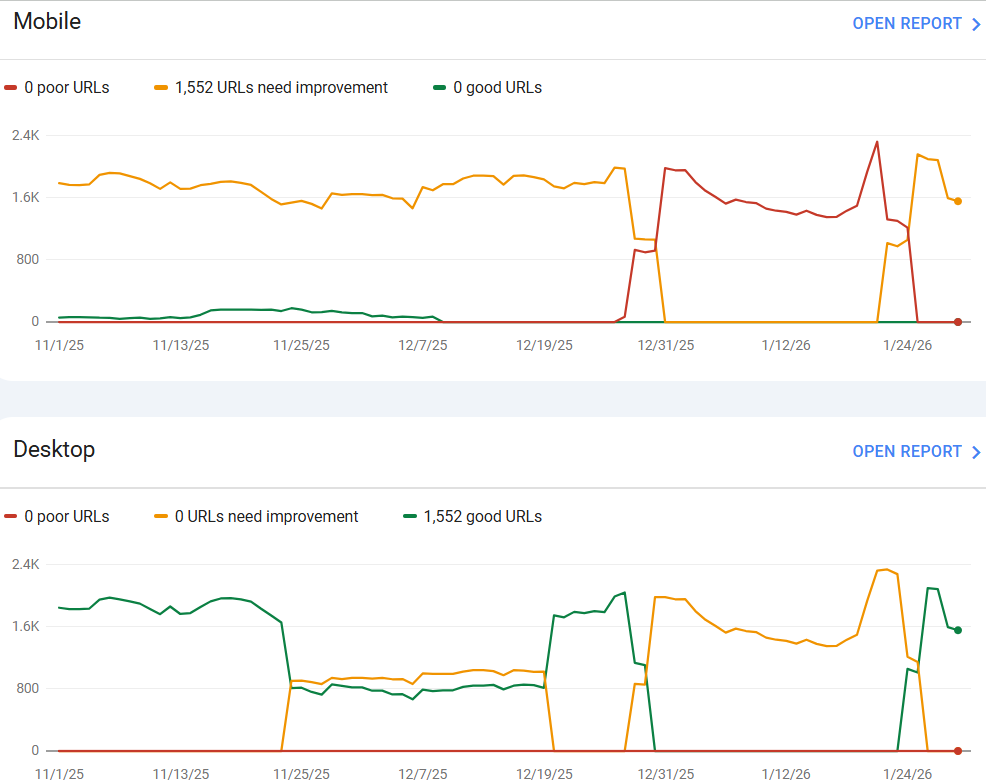986x780 pixels.
Task: Click Desktop green good URLs legend swatch
Action: (410, 516)
